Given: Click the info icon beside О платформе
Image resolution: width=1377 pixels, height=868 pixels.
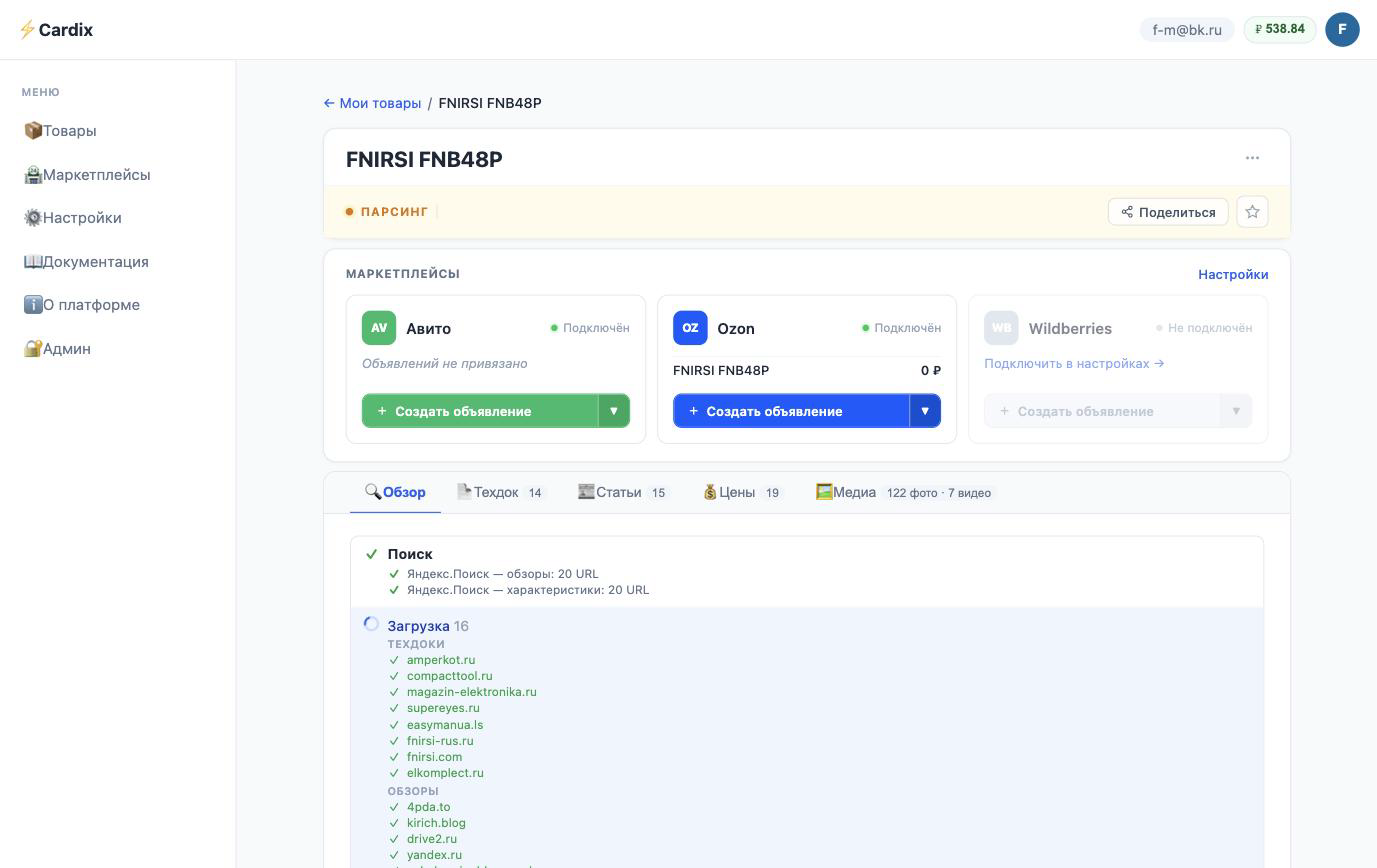Looking at the screenshot, I should click(32, 305).
